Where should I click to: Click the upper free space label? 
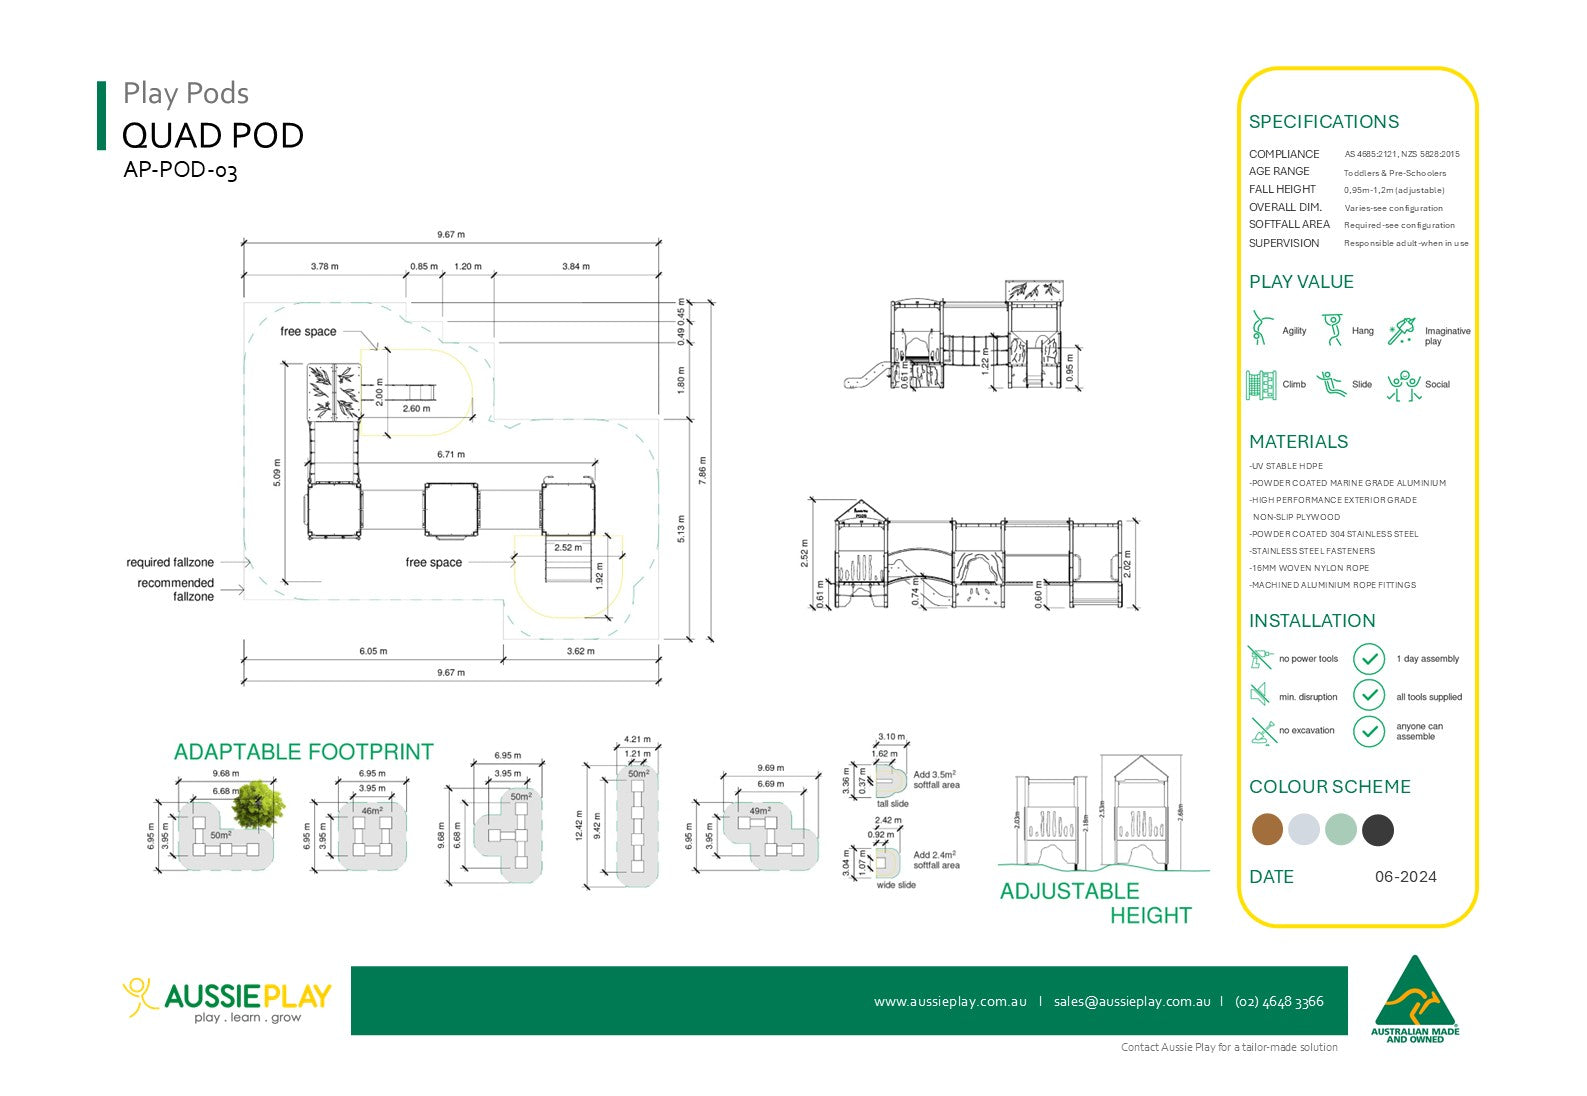pyautogui.click(x=308, y=332)
